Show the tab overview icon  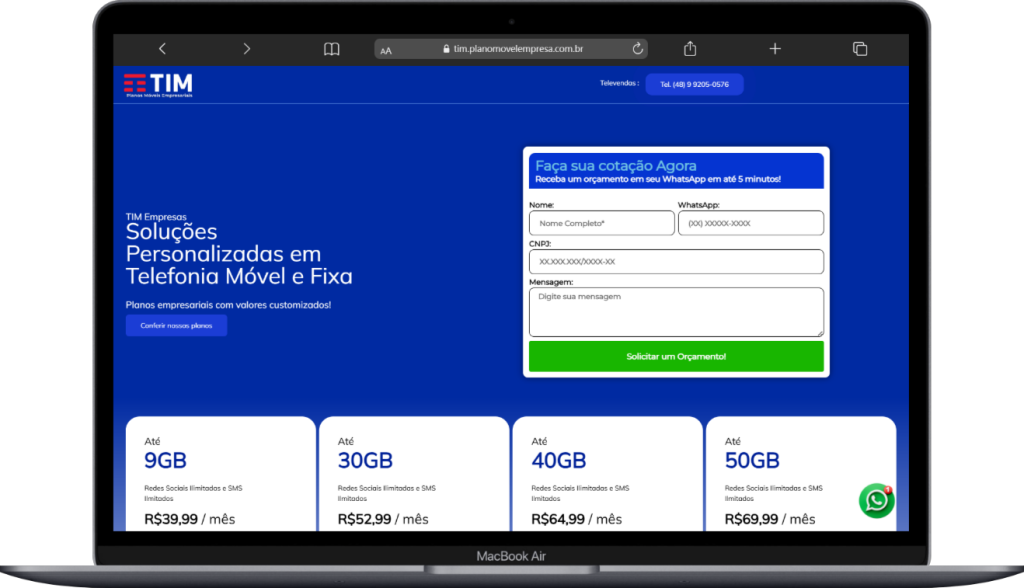(859, 49)
